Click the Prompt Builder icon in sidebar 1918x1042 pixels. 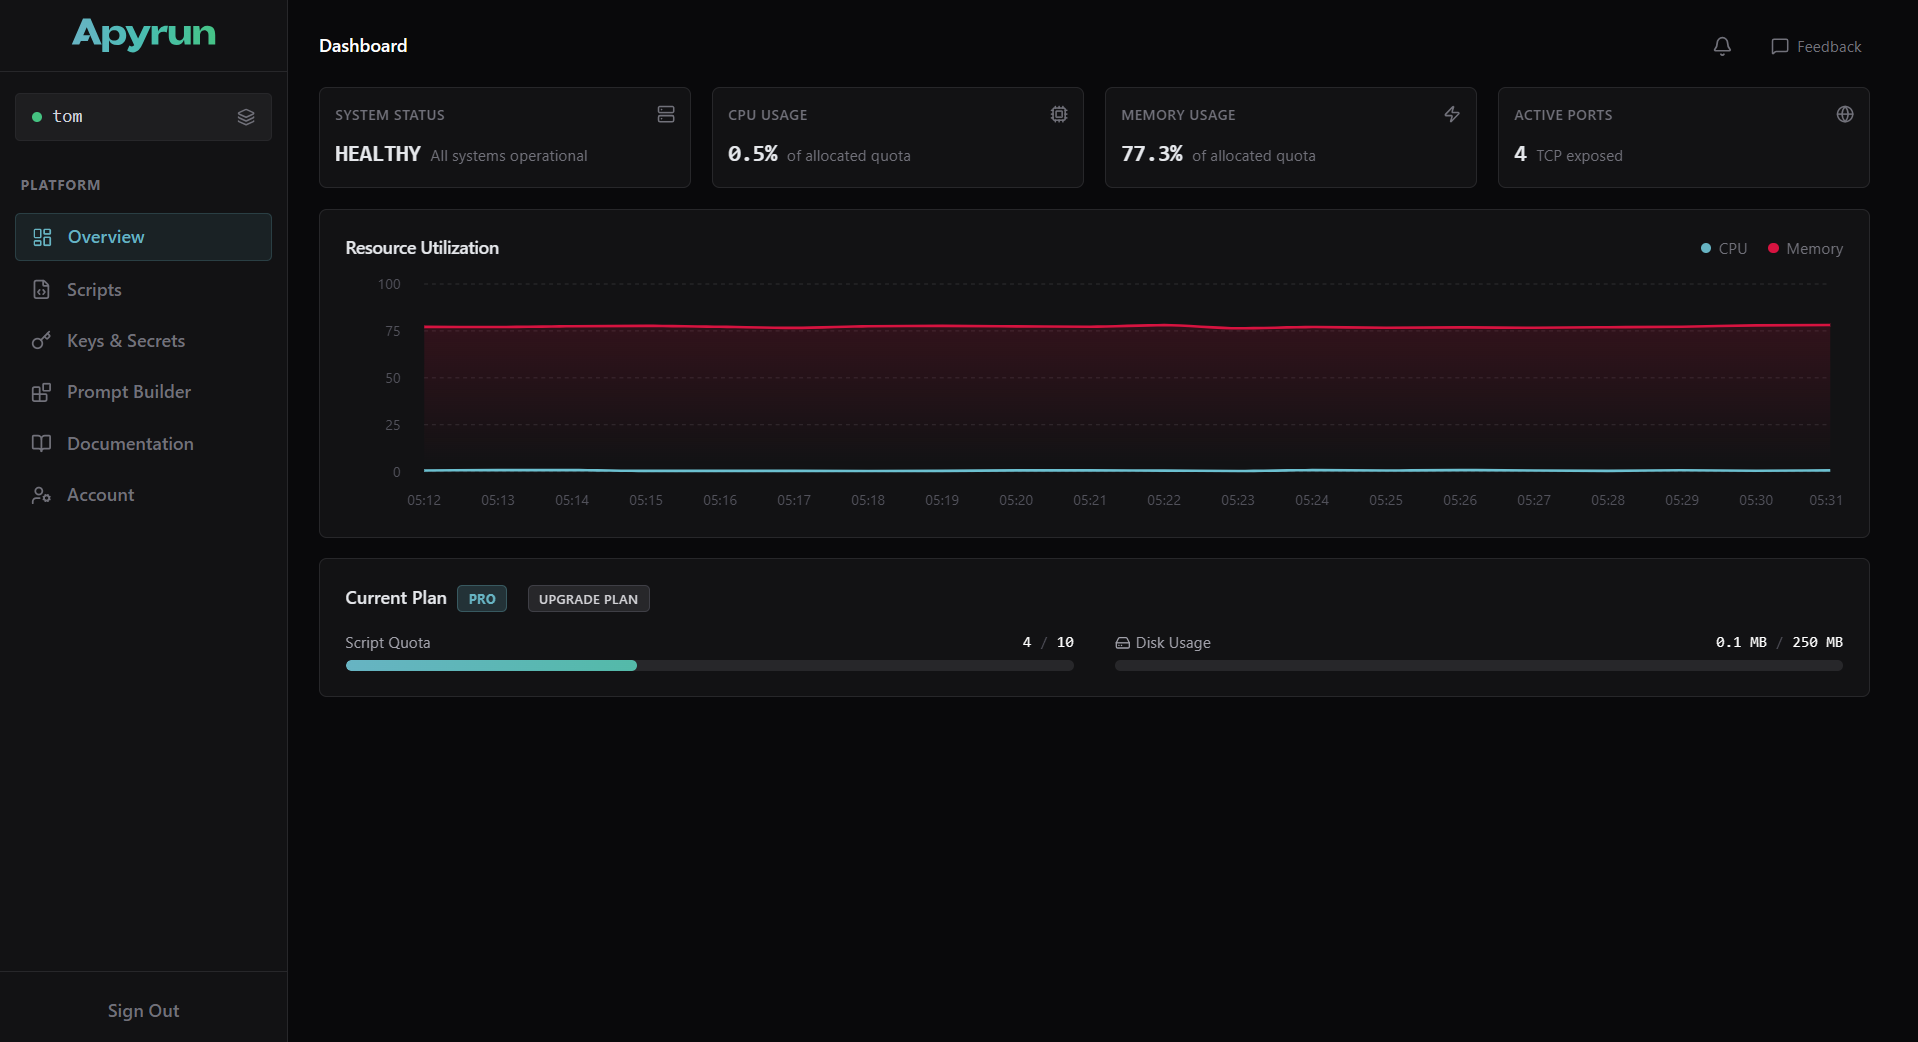coord(41,392)
